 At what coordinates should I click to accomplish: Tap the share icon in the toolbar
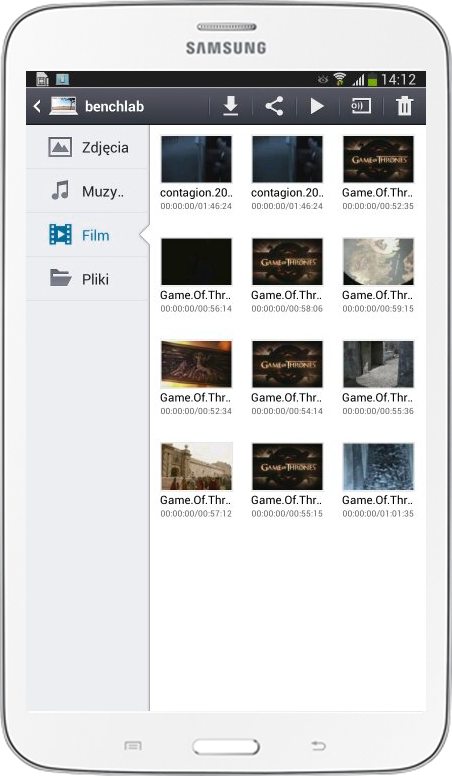coord(274,106)
